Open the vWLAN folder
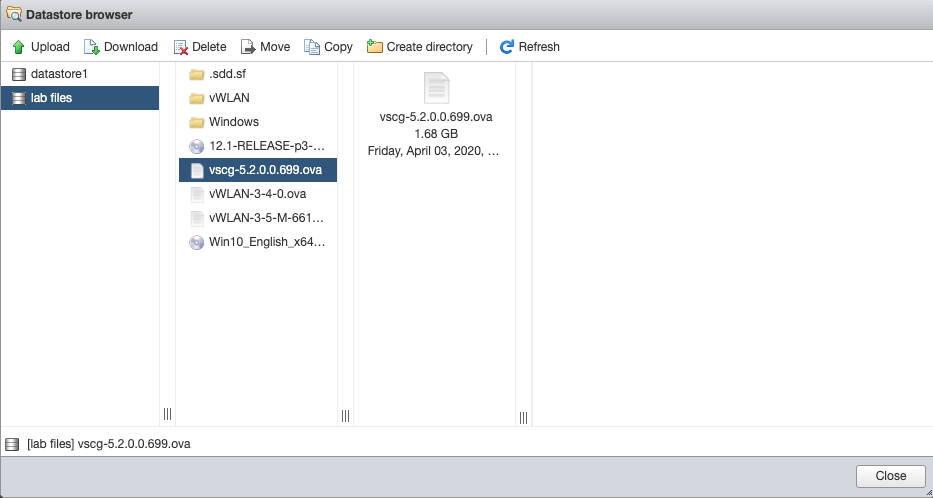Screen dimensions: 933x498 tap(229, 98)
